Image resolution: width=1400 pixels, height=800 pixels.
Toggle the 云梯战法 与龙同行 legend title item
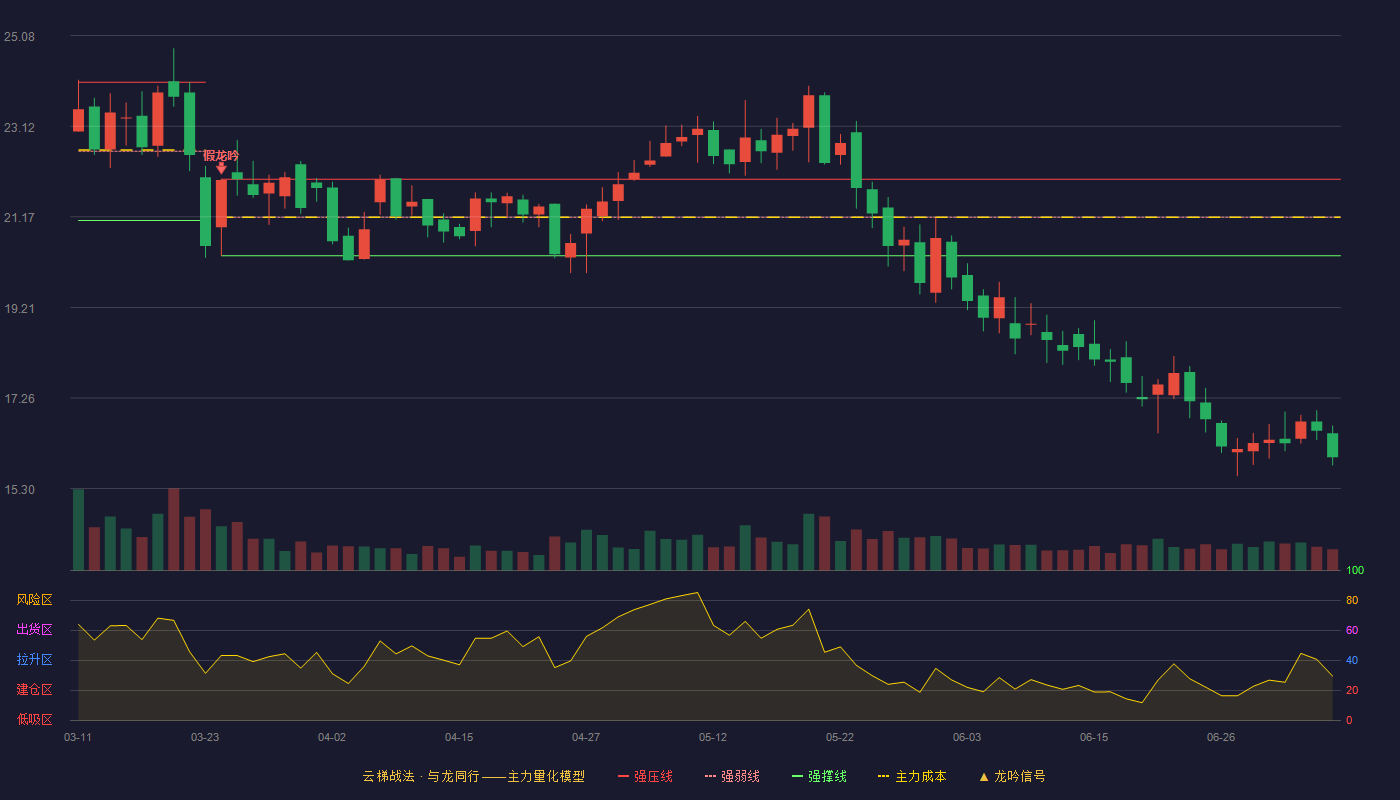pyautogui.click(x=473, y=776)
